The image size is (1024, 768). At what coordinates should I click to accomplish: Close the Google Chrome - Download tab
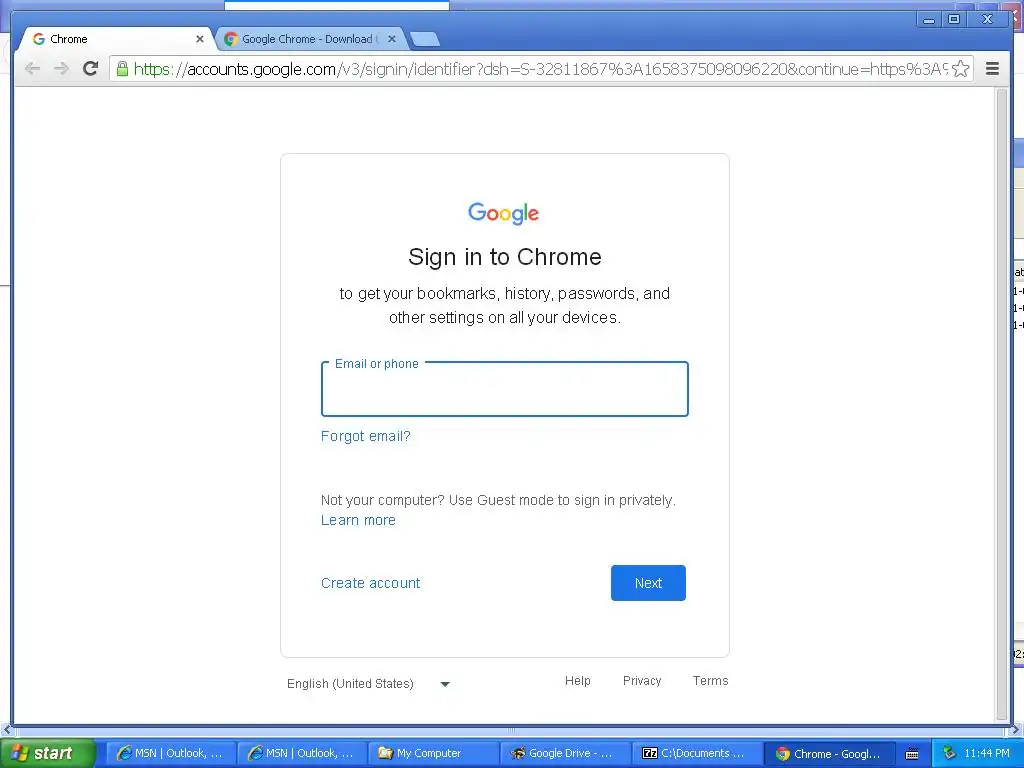tap(392, 39)
